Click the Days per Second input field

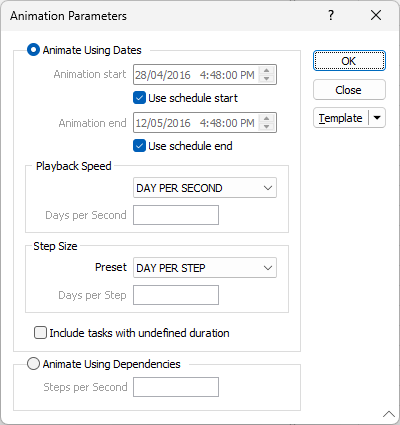[176, 215]
